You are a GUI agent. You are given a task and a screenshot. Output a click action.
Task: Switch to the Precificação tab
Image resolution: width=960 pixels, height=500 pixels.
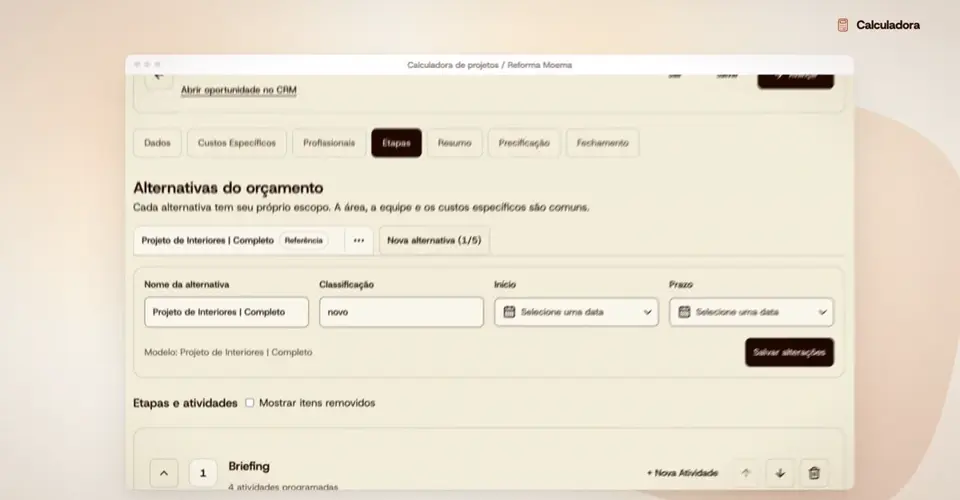524,143
